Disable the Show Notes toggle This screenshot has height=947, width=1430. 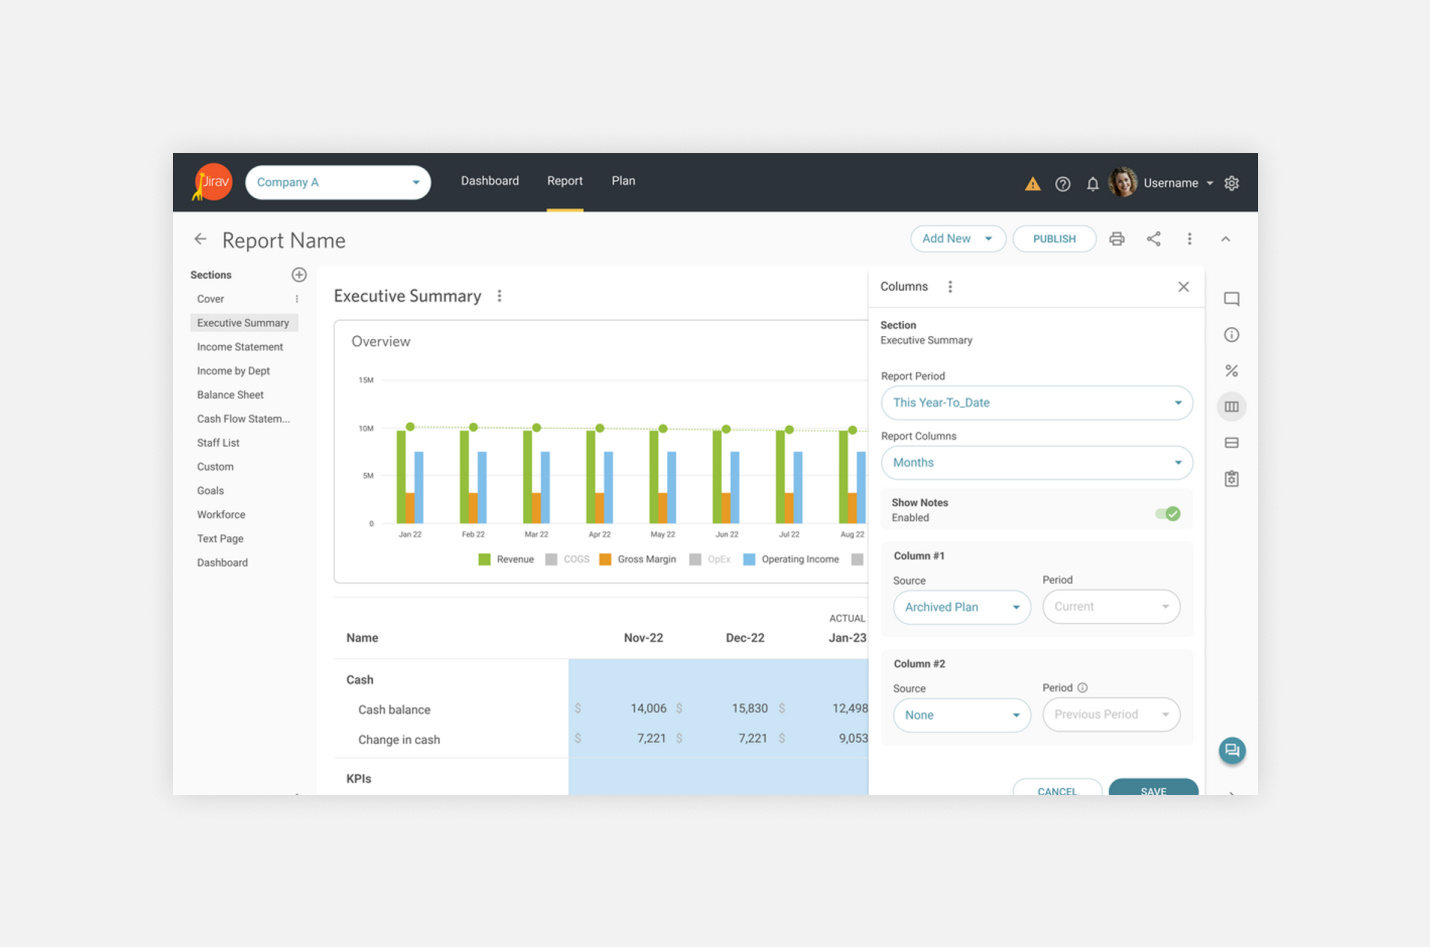1166,512
